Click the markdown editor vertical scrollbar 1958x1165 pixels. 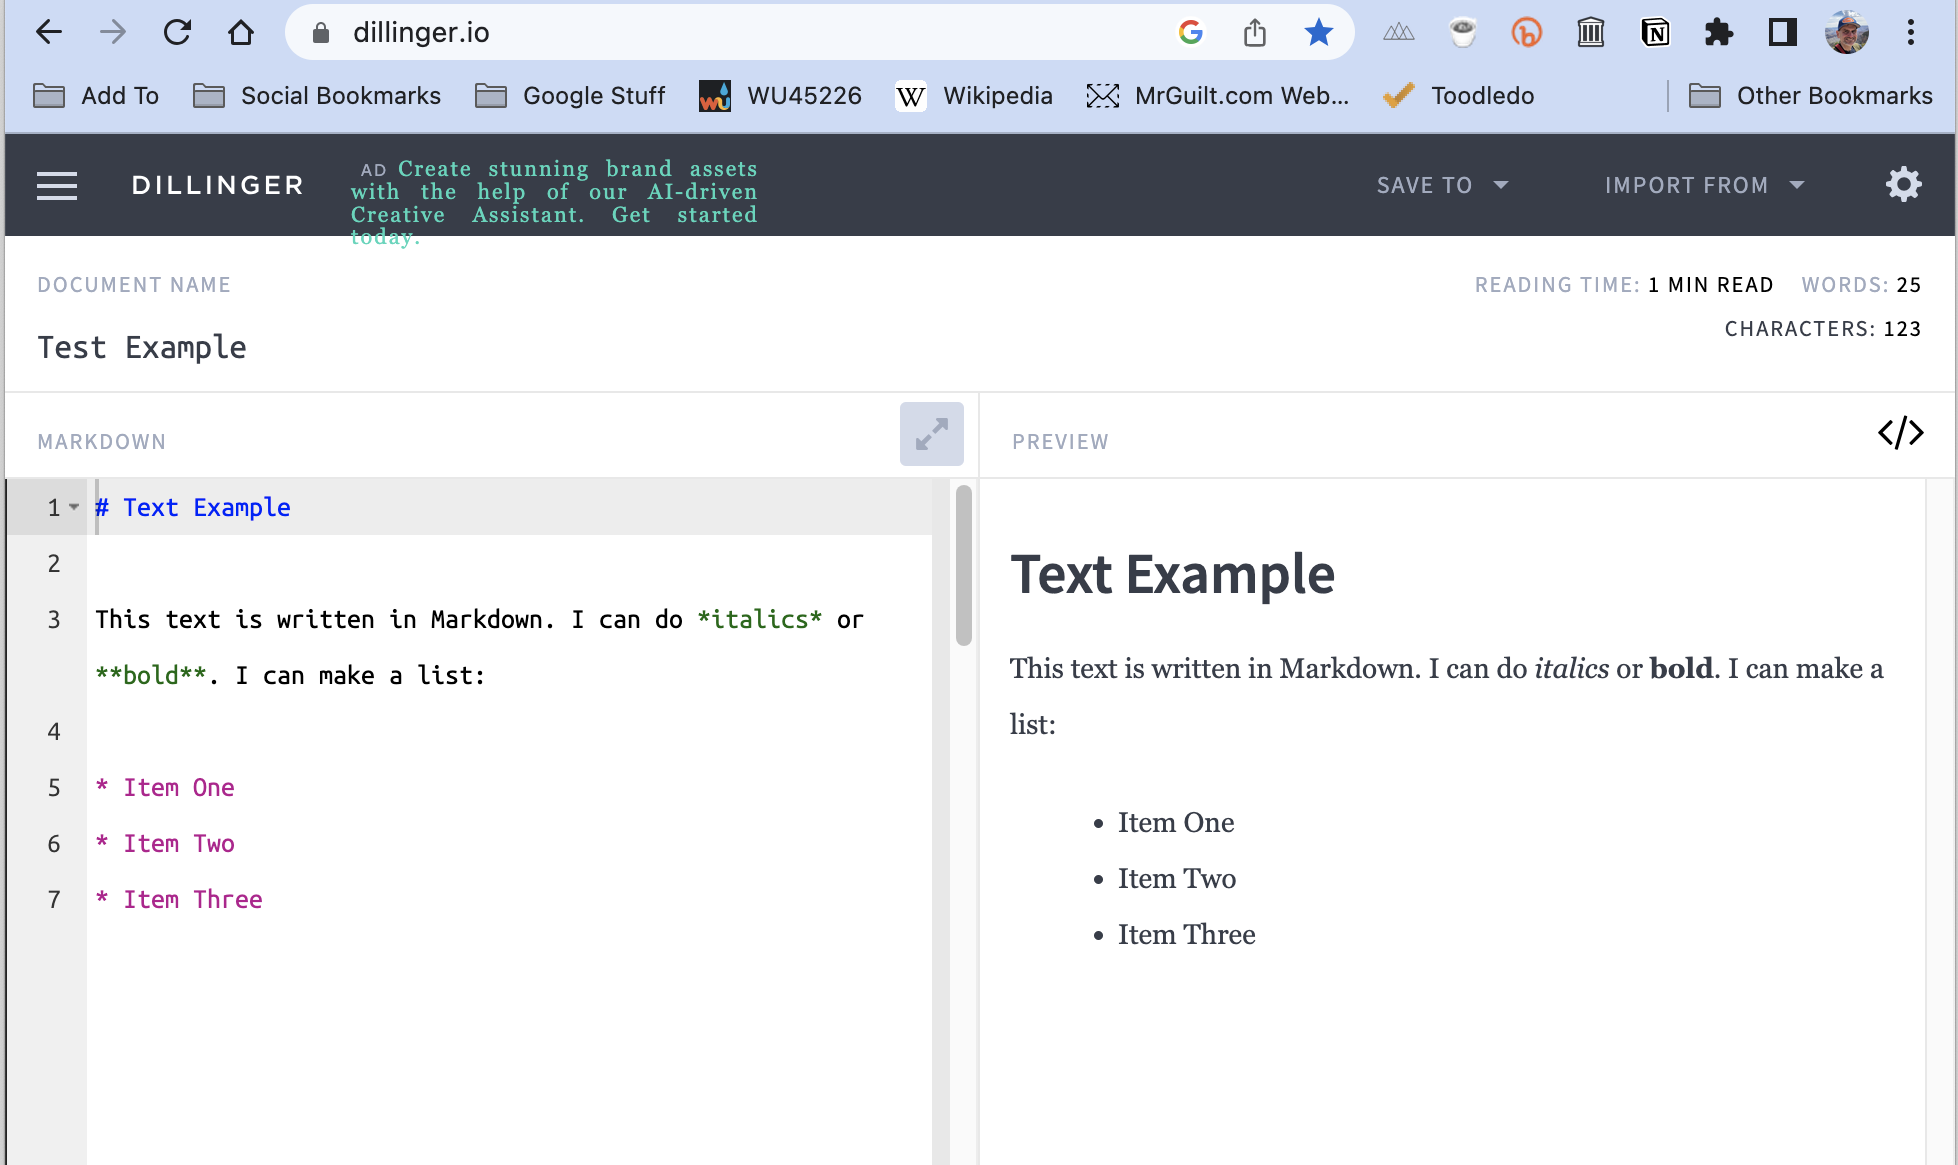click(x=963, y=565)
